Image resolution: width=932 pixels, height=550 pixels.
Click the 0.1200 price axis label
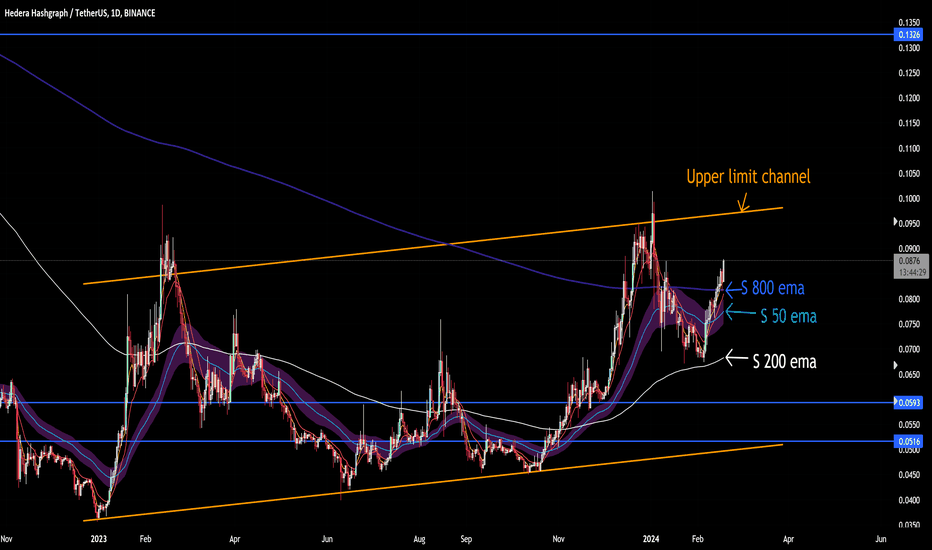click(909, 98)
